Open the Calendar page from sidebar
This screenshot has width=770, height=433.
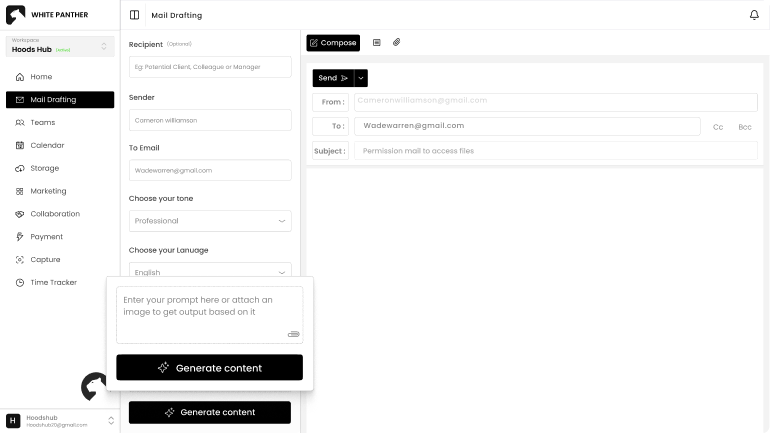(x=46, y=145)
